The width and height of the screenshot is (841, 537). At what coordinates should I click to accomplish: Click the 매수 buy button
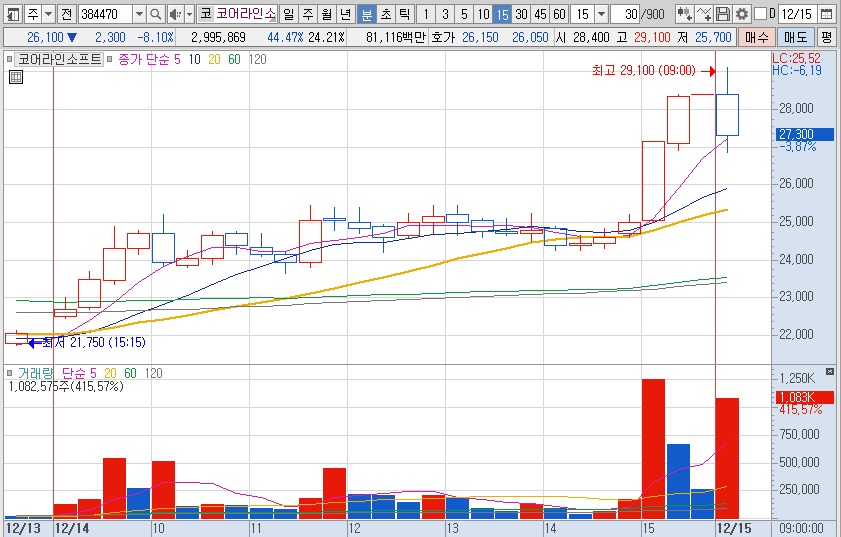[756, 38]
